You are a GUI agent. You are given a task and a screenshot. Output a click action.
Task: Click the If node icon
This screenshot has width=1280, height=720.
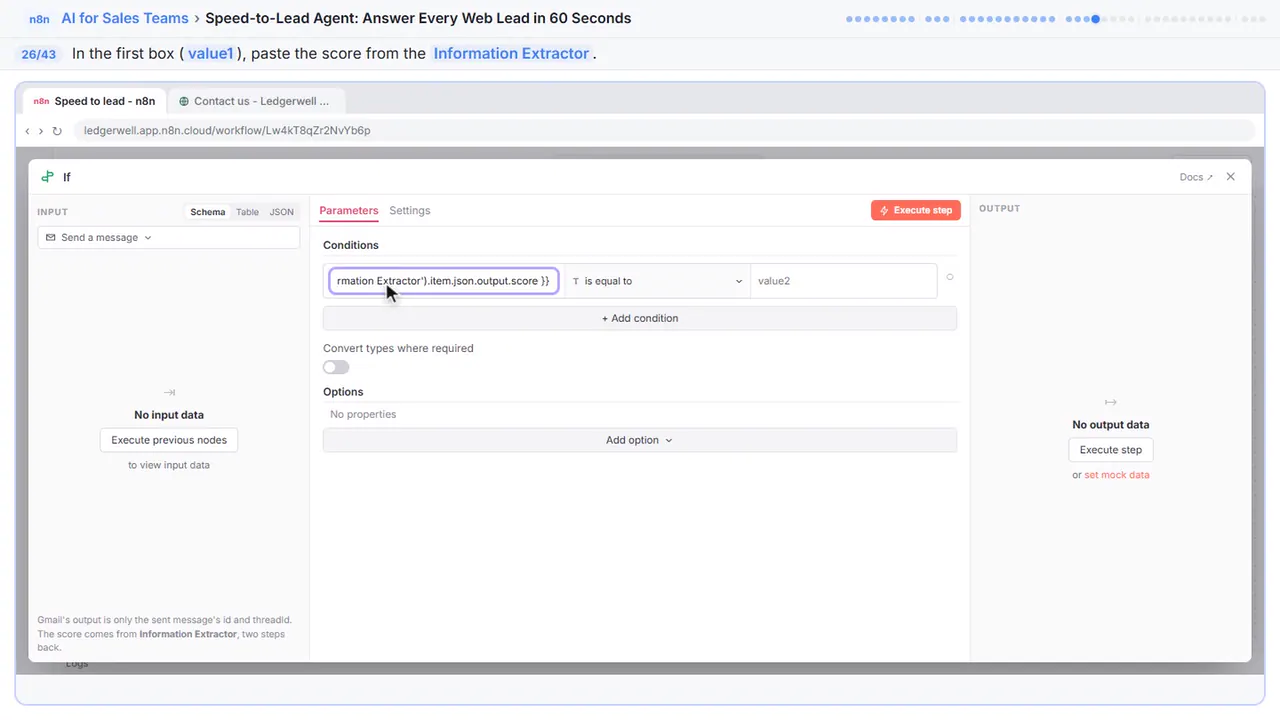47,177
